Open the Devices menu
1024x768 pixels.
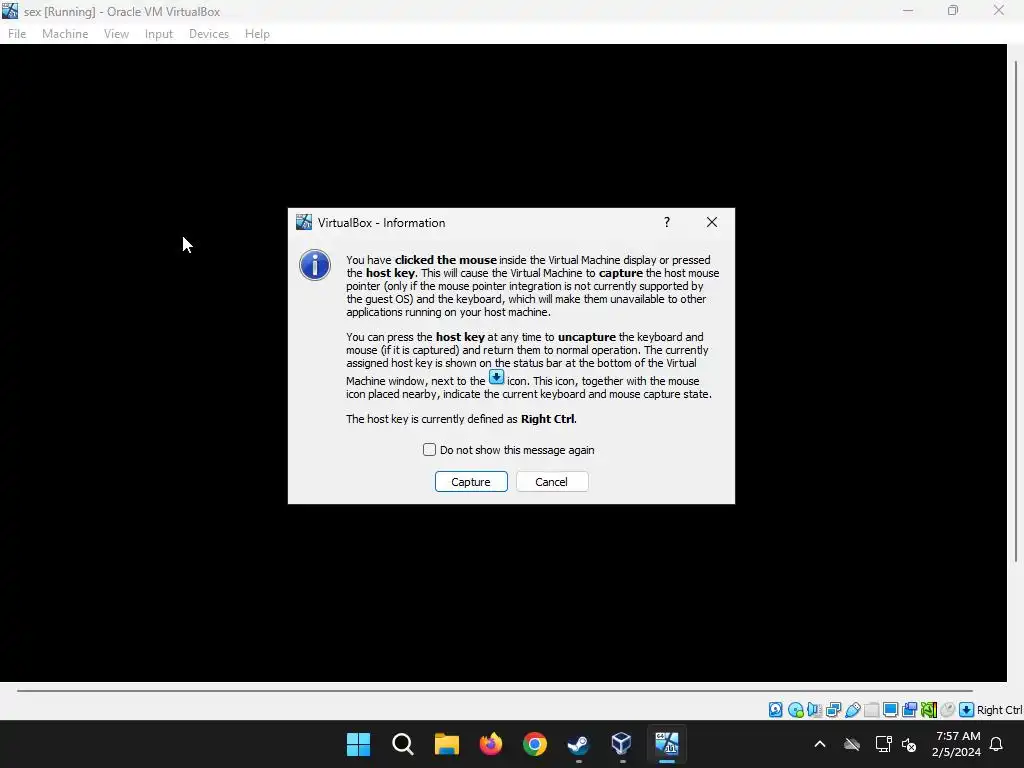click(209, 34)
